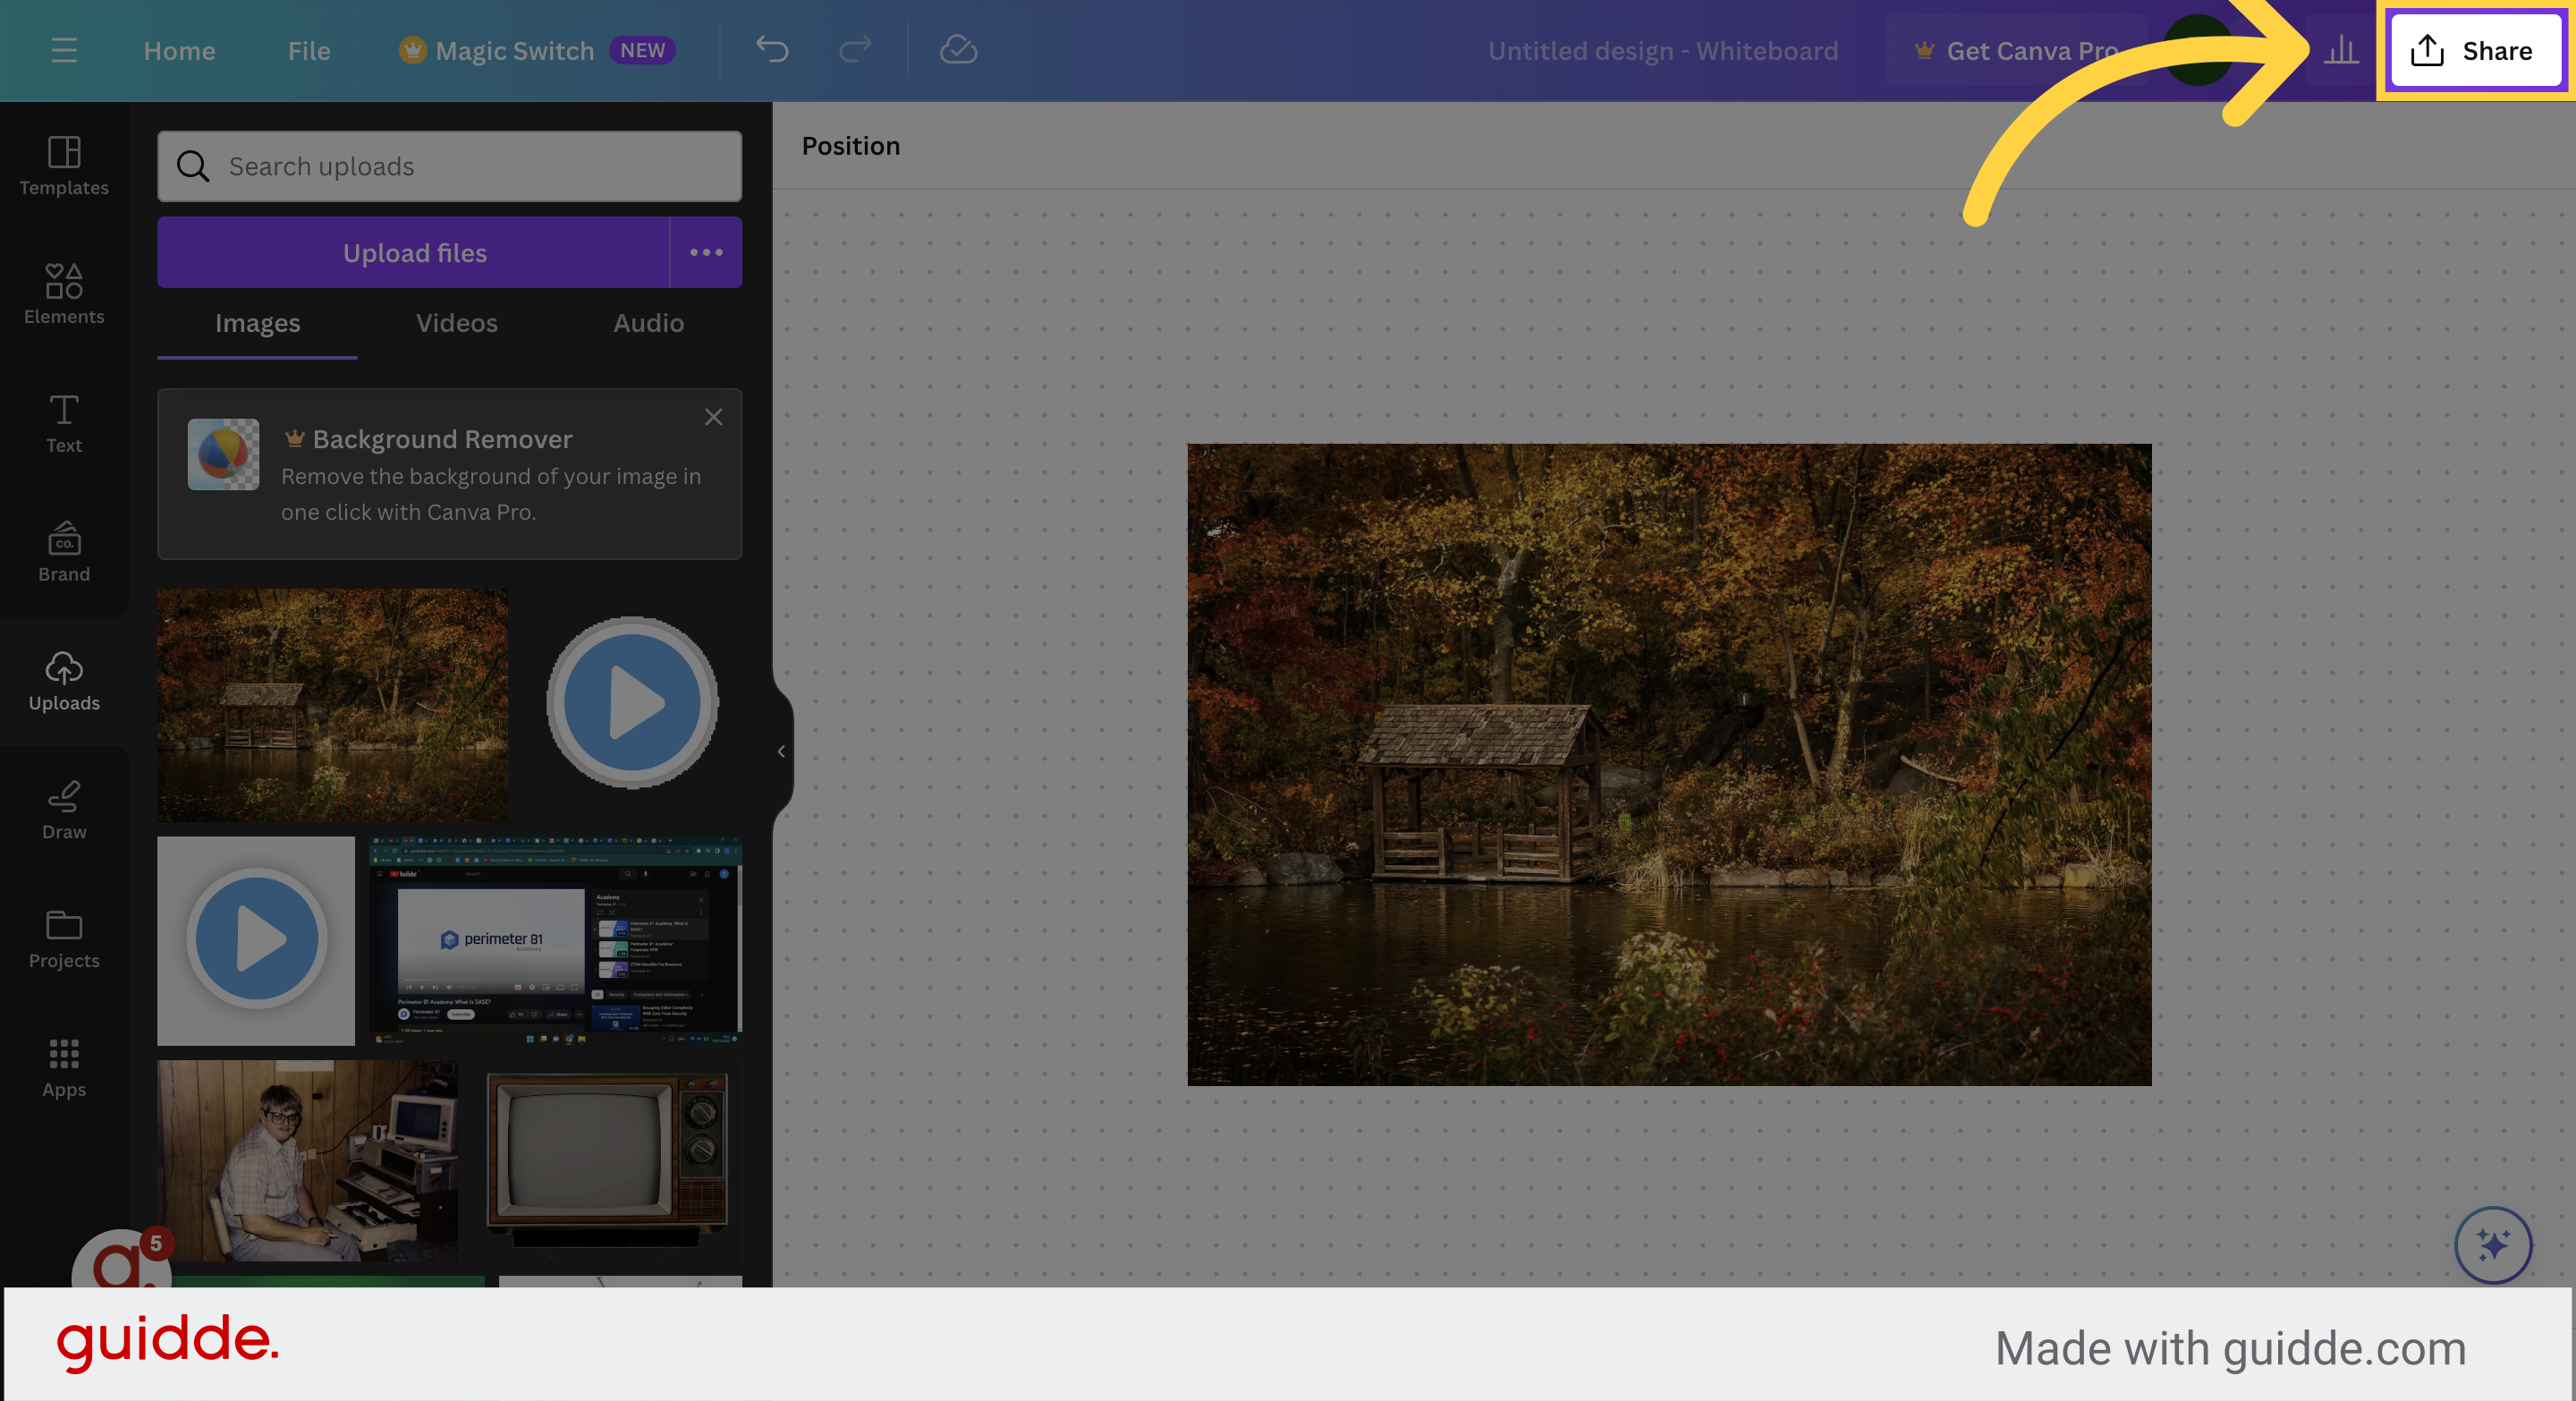Select the Elements tool in sidebar
This screenshot has width=2576, height=1401.
64,292
